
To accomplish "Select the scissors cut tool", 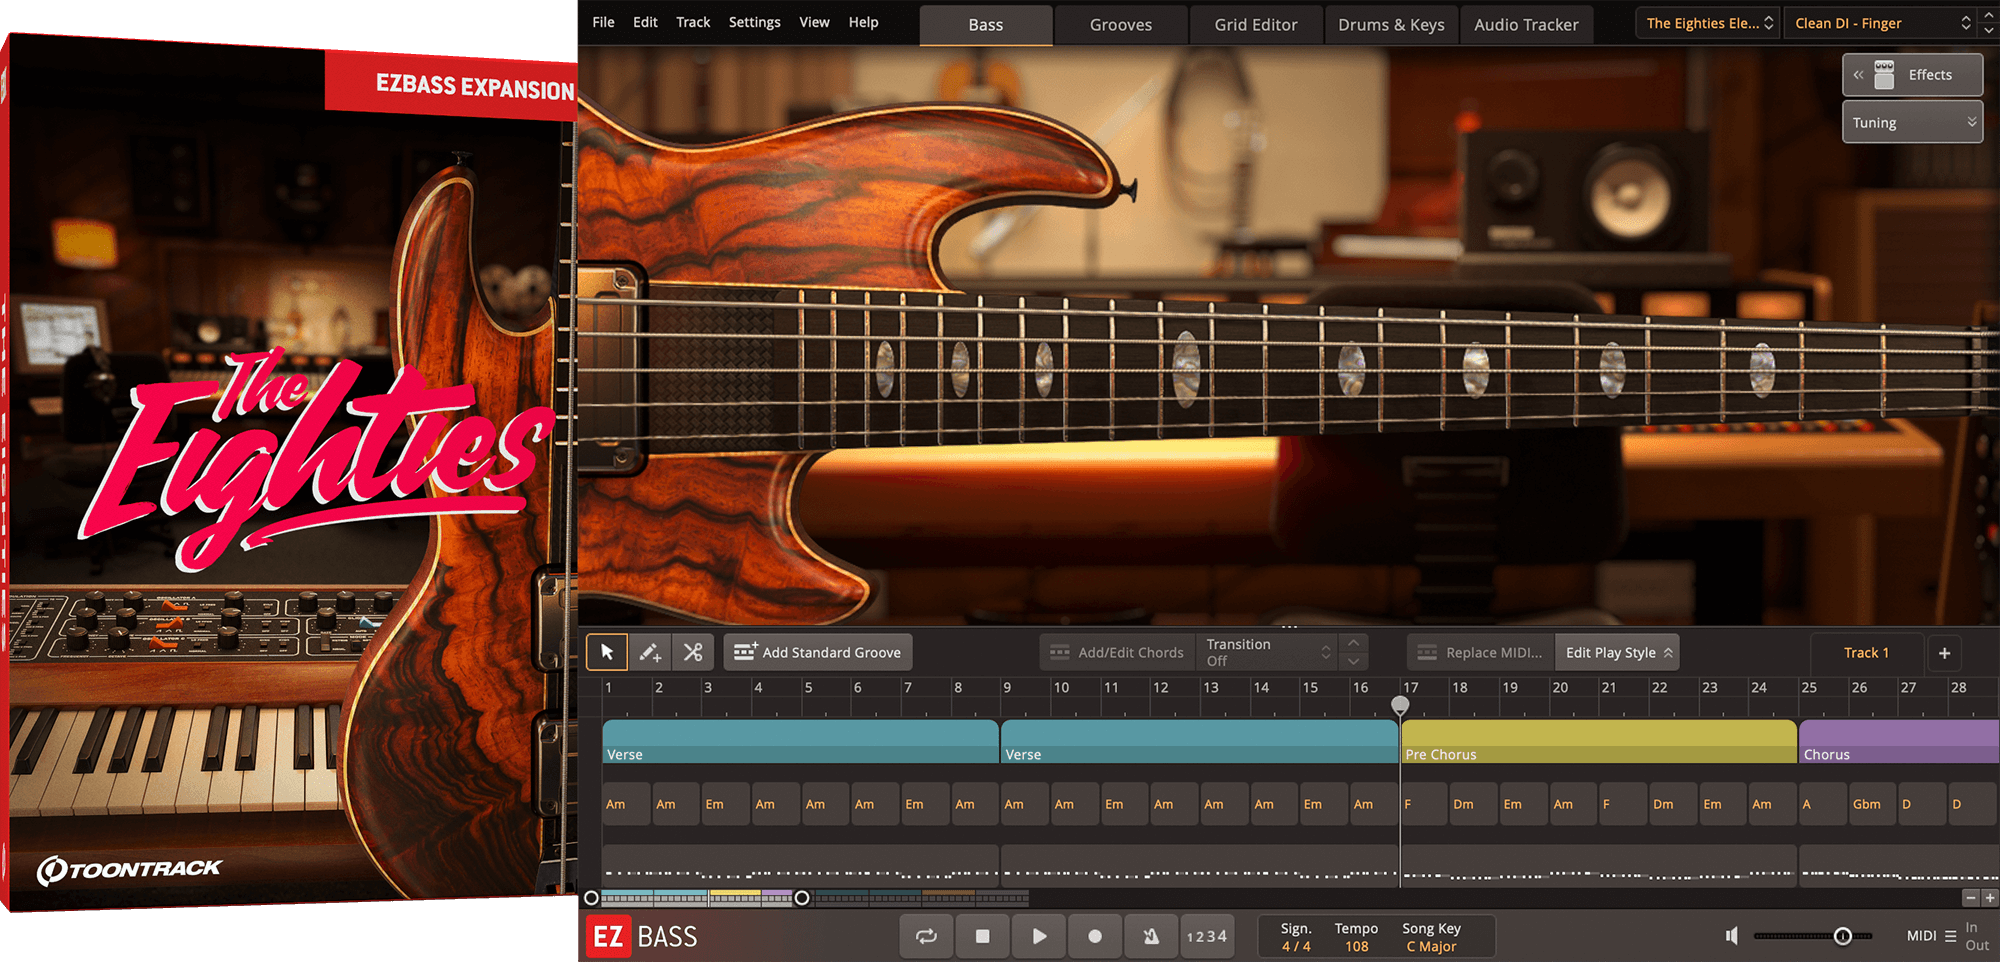I will tap(693, 653).
